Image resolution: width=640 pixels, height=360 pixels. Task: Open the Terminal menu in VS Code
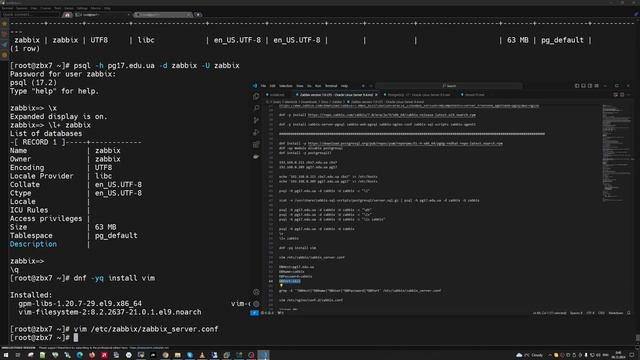(x=331, y=86)
